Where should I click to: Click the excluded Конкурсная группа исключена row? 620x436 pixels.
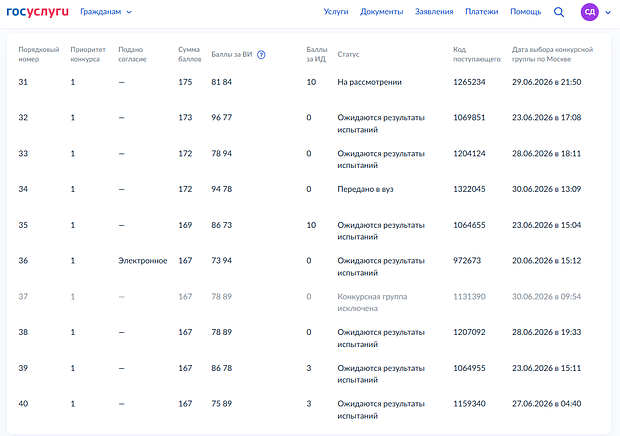click(x=308, y=302)
